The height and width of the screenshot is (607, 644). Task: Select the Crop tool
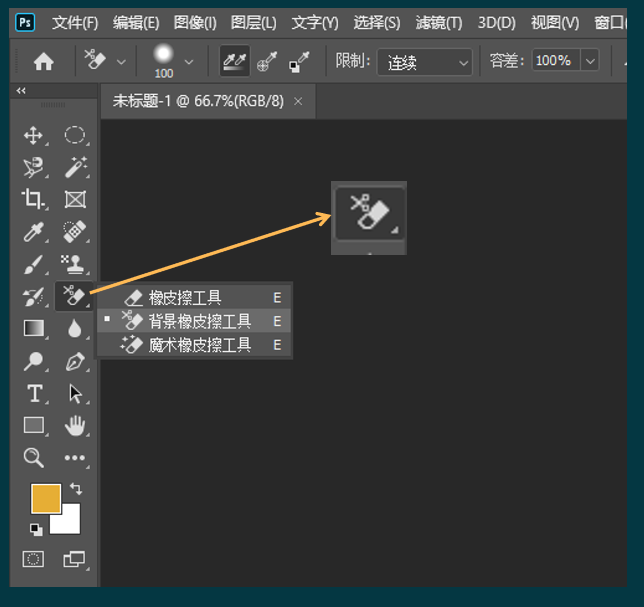point(34,199)
